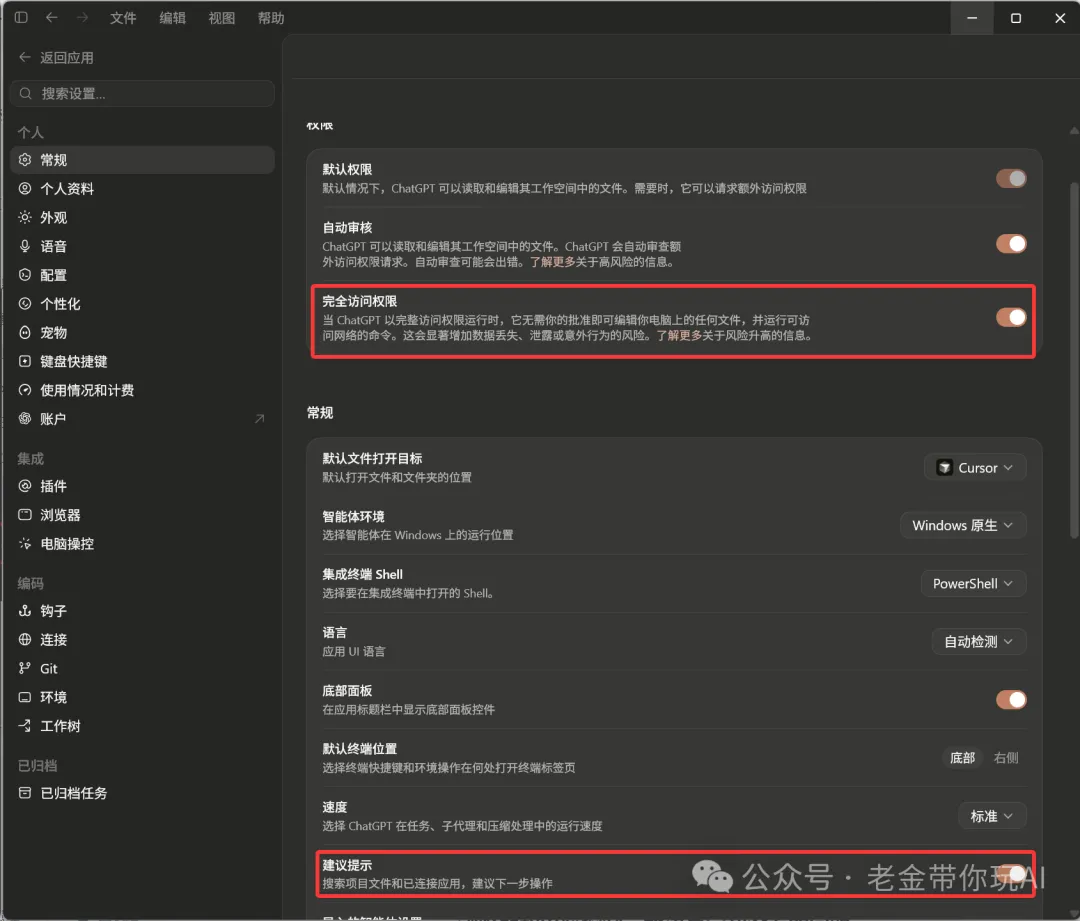Click the monitor icon beside 环境
This screenshot has width=1080, height=921.
coord(25,697)
